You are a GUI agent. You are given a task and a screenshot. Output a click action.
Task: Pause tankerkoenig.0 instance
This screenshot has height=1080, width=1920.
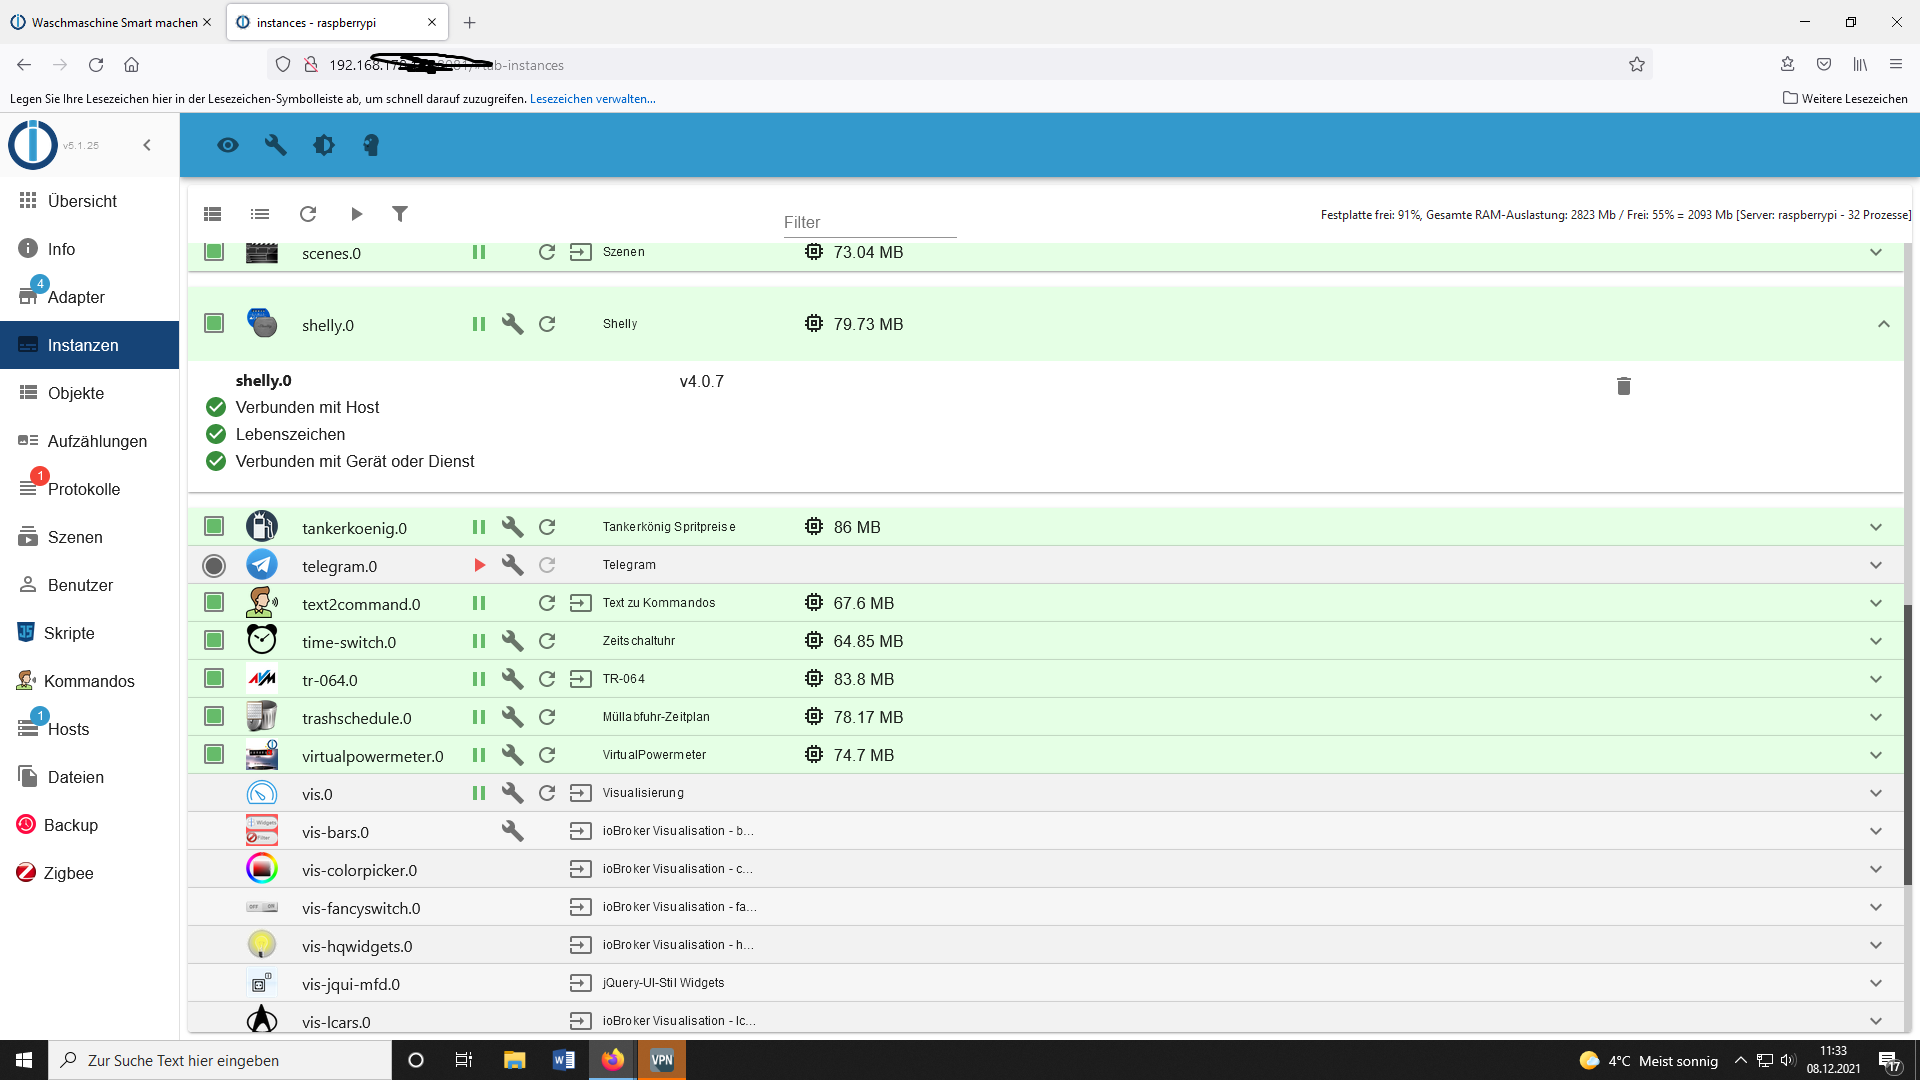click(479, 527)
